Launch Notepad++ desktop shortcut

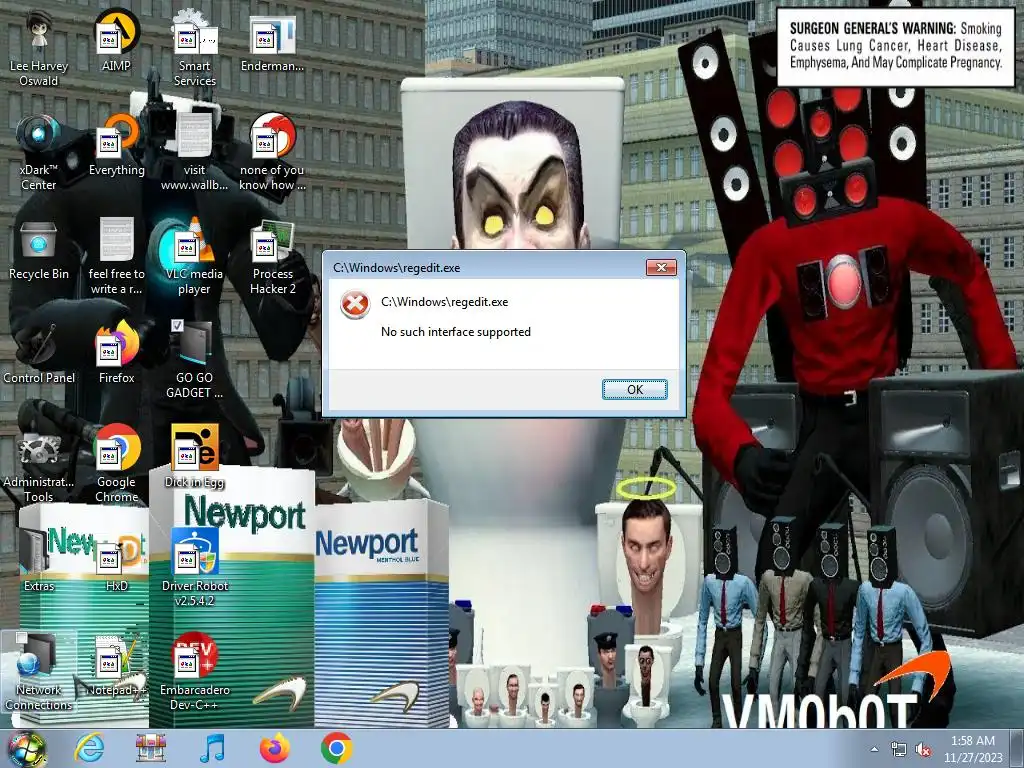(116, 665)
